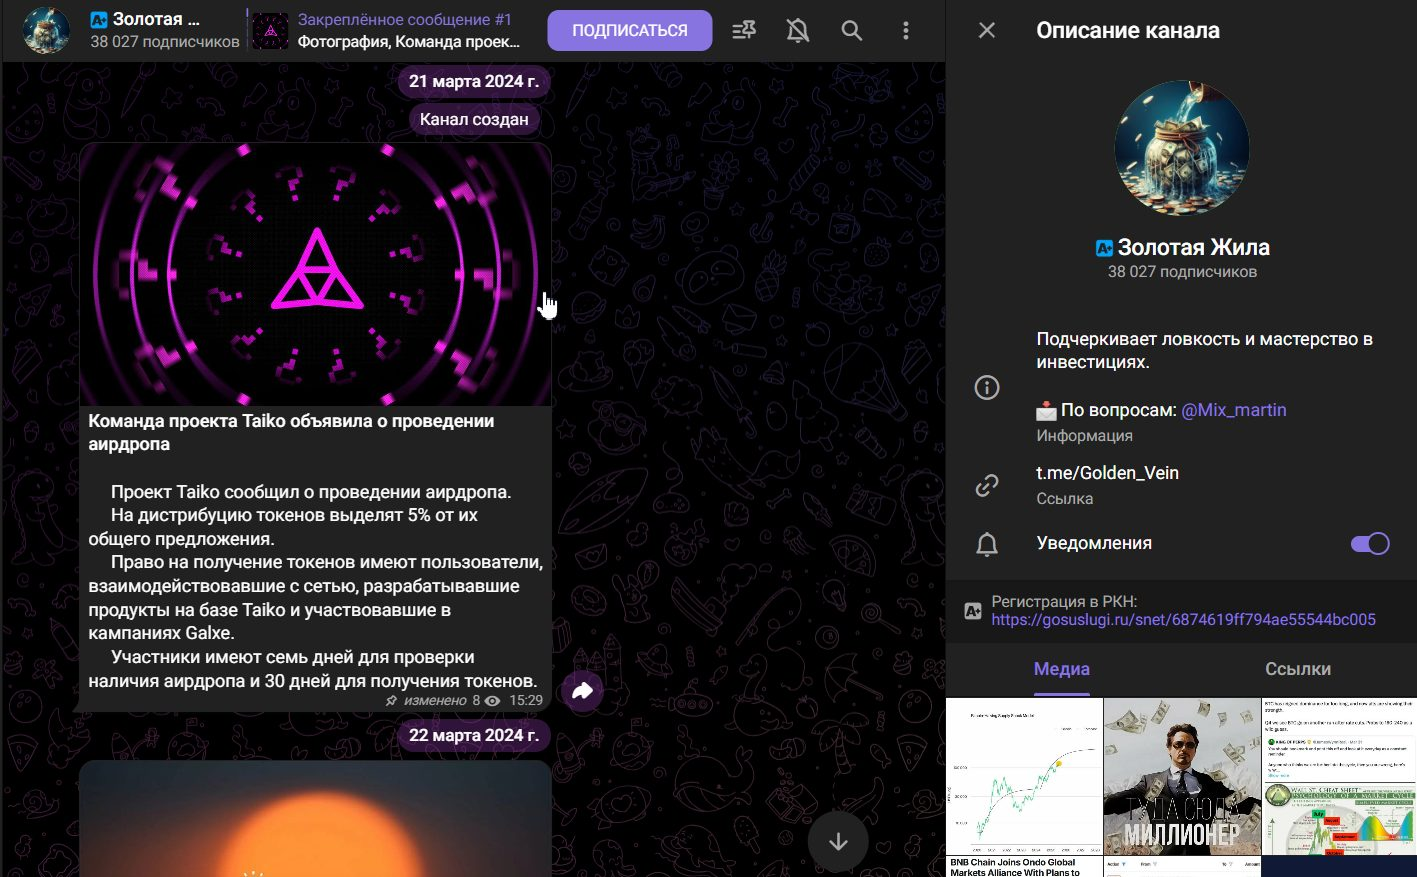Switch to the Ссылки tab
Screen dimensions: 1417x877
pyautogui.click(x=1298, y=670)
